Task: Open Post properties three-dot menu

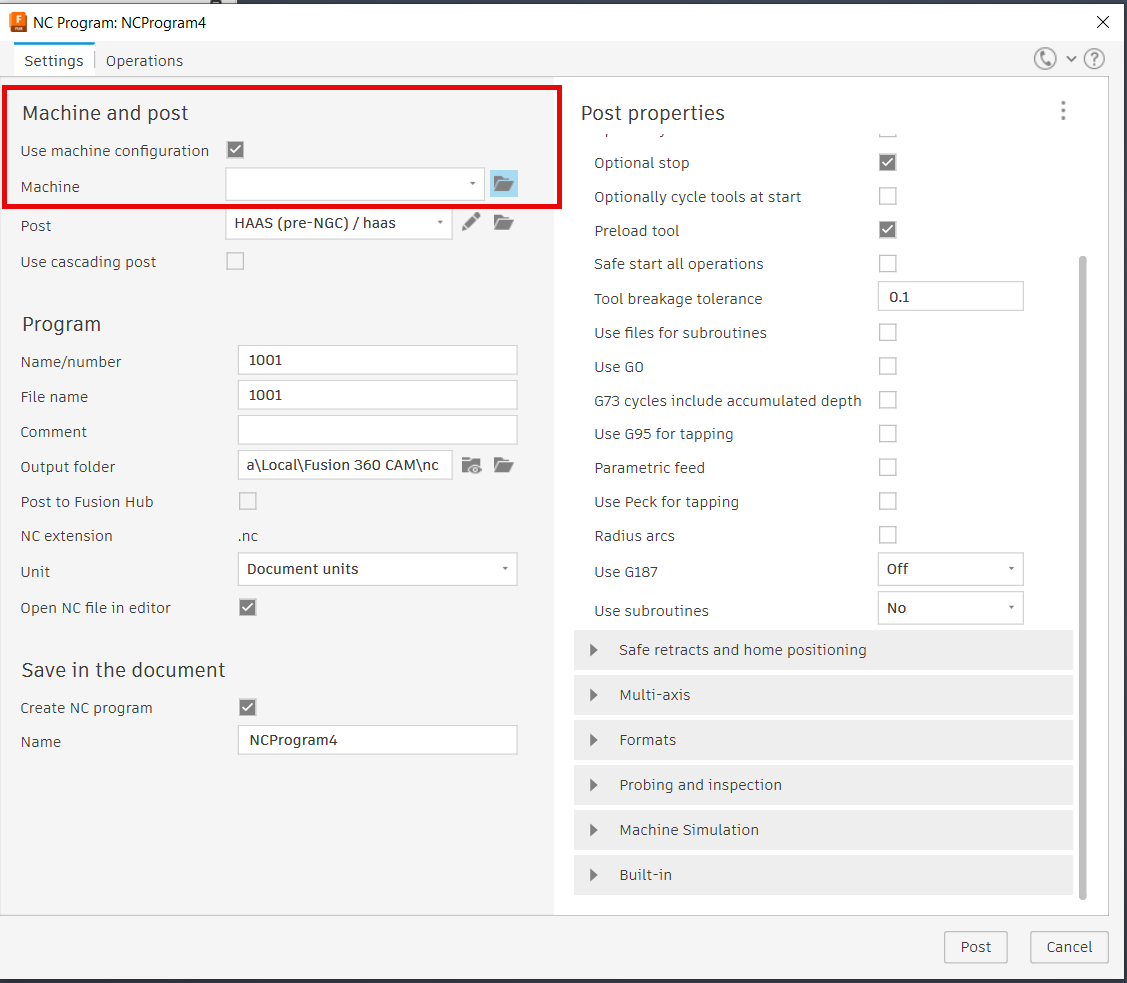Action: point(1063,111)
